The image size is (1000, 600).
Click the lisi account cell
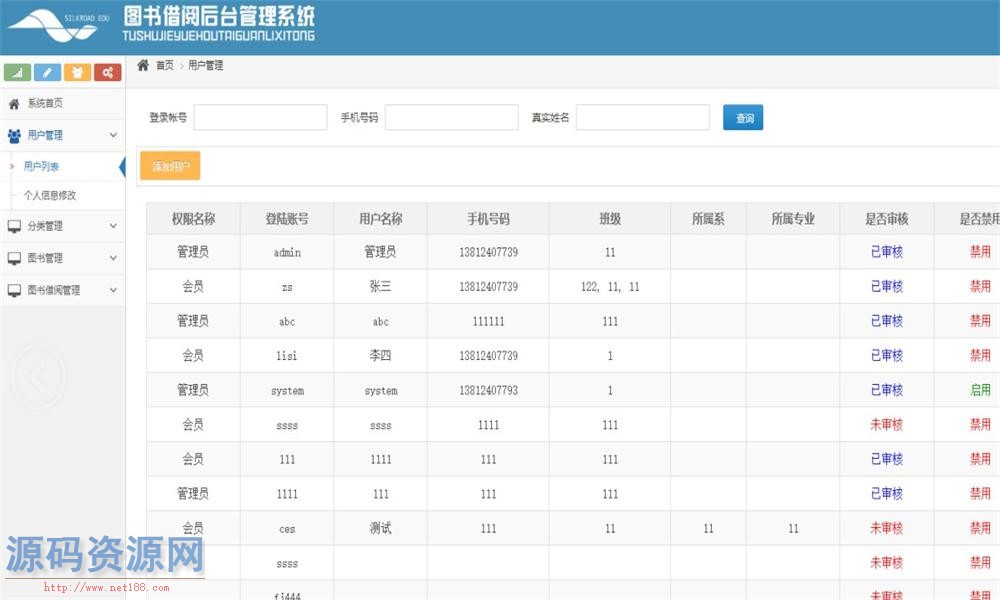(287, 355)
